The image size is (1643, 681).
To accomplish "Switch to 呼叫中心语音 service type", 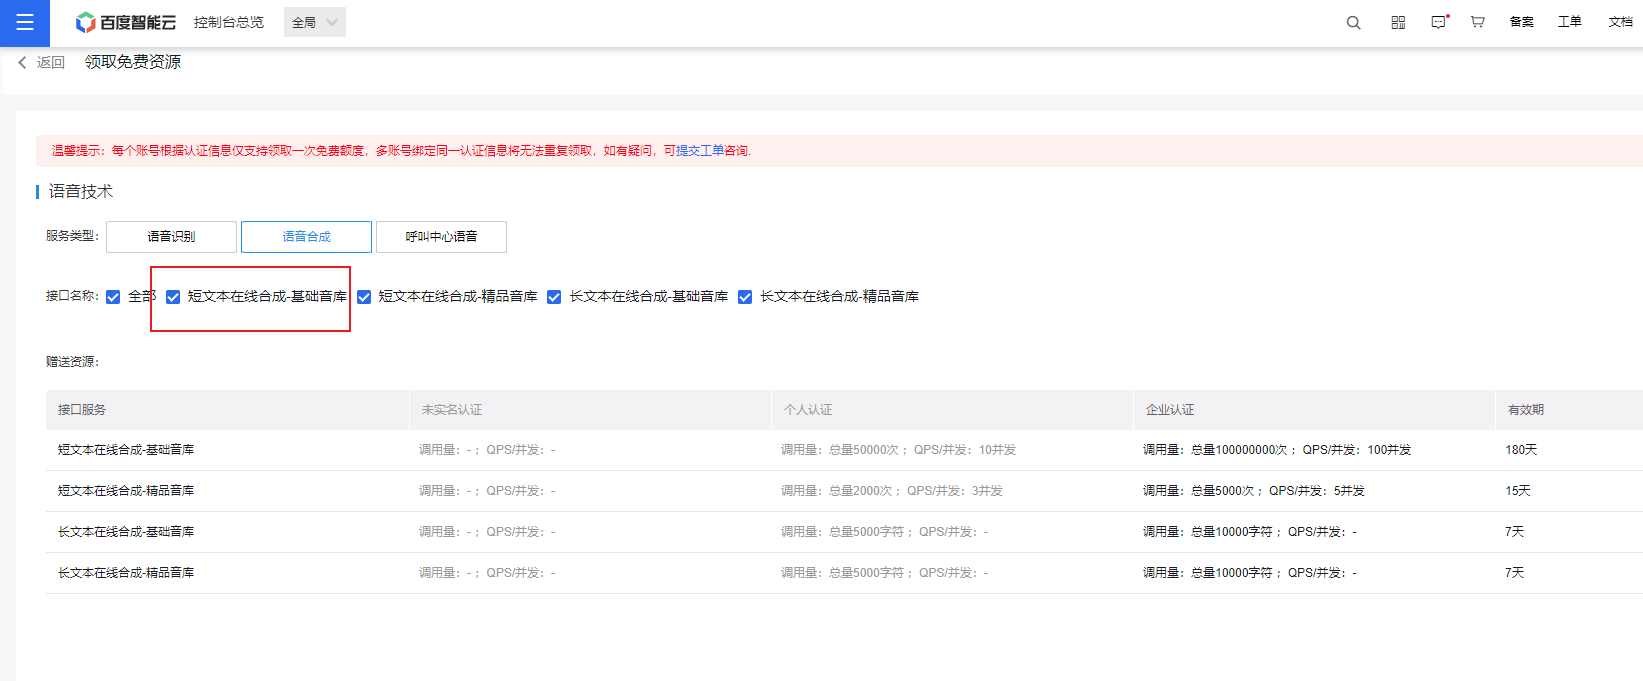I will (x=441, y=237).
